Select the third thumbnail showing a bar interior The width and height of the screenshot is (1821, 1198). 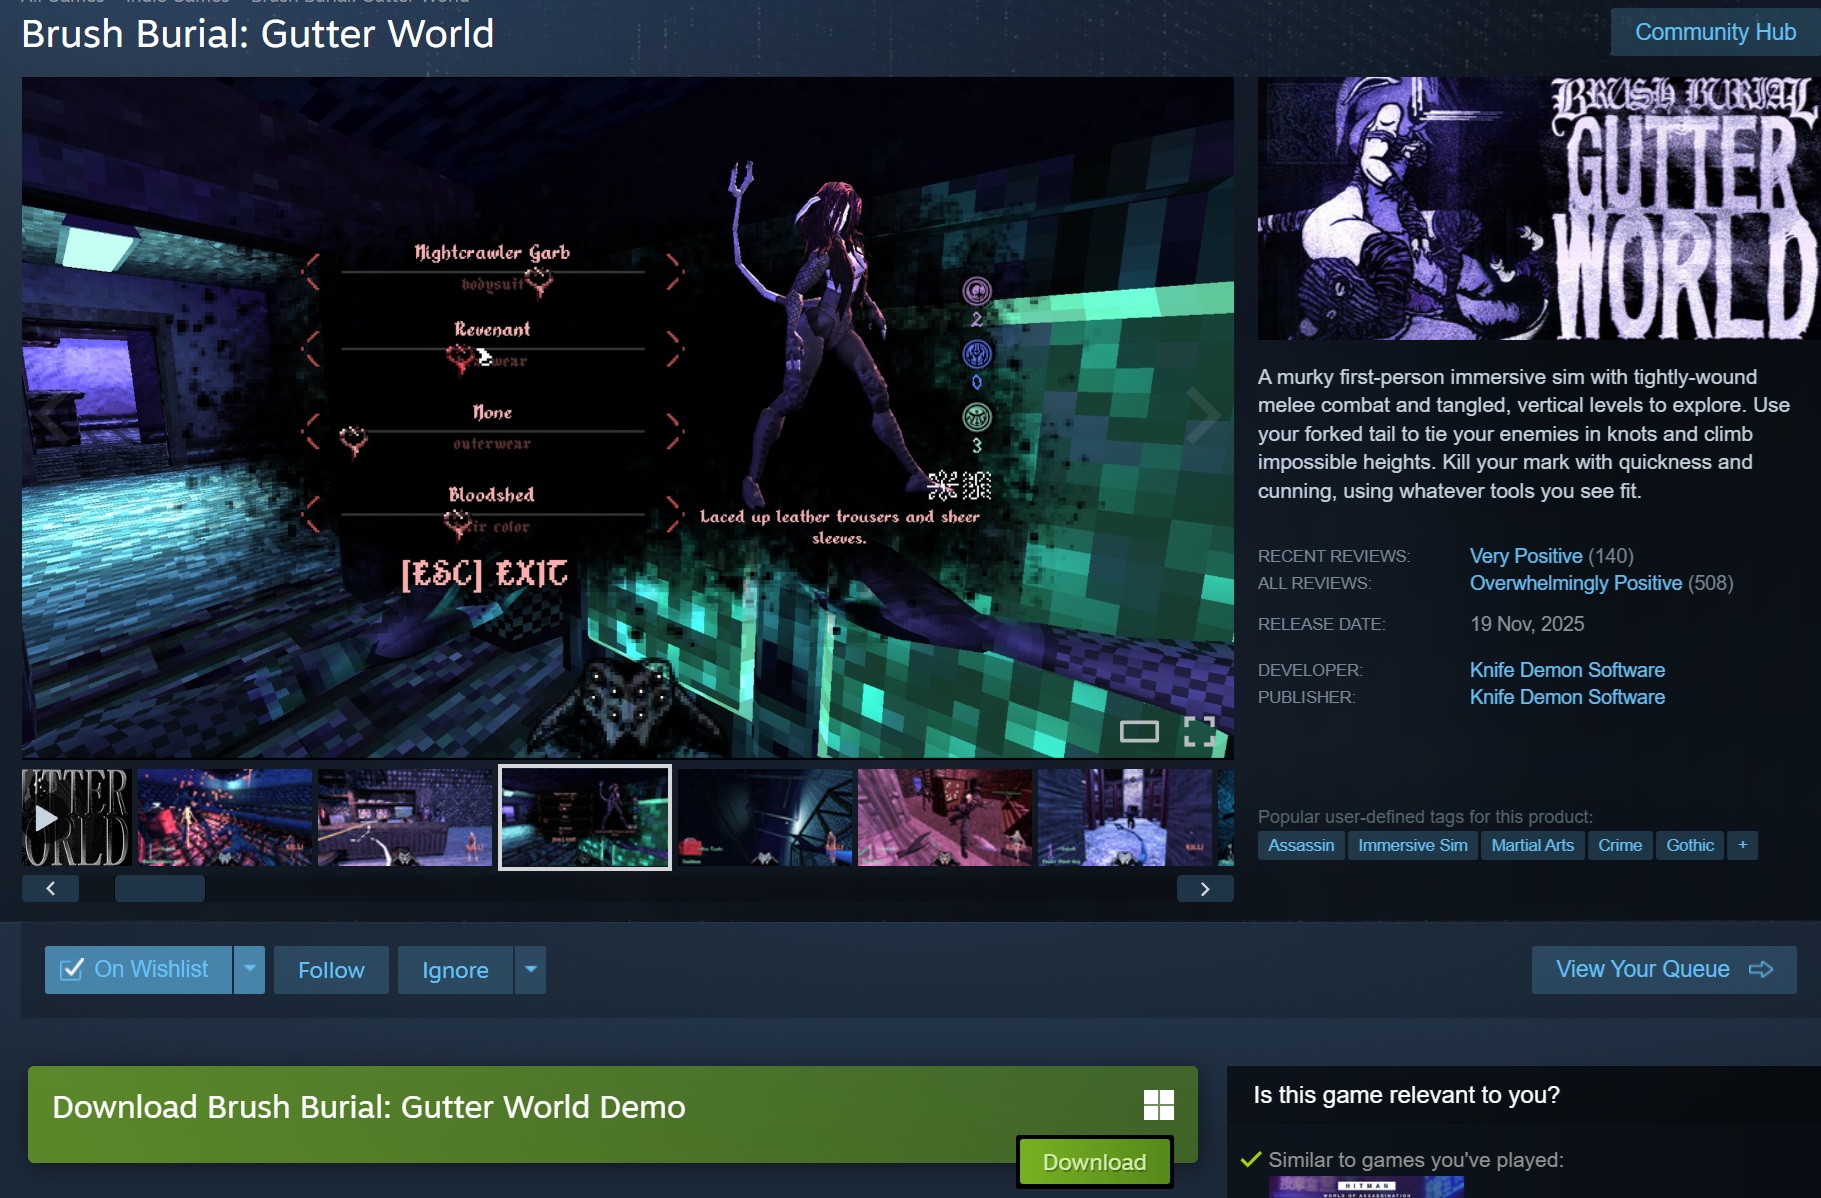pyautogui.click(x=405, y=817)
